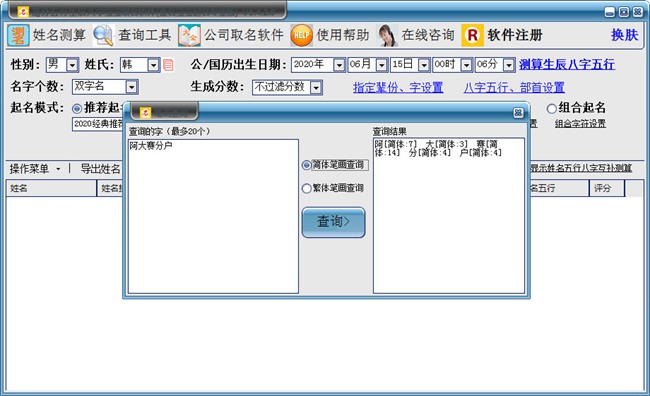Screen dimensions: 650x396
Task: Click the query dialog title bar icon
Action: click(x=146, y=112)
